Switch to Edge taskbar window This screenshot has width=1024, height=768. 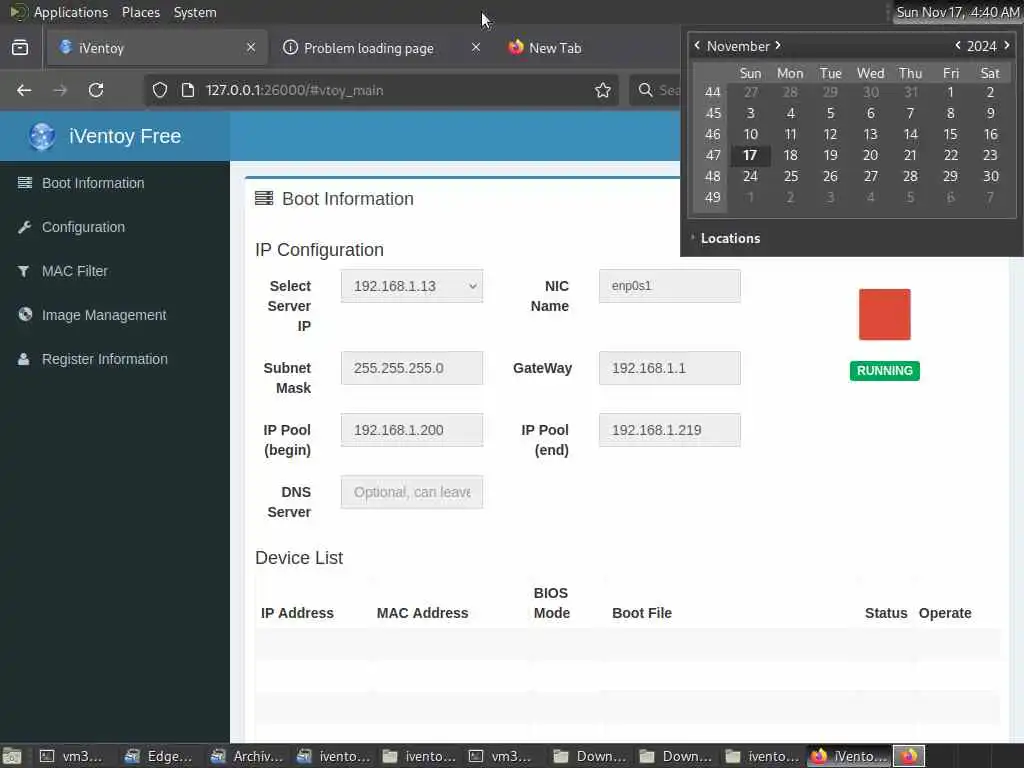tap(159, 756)
